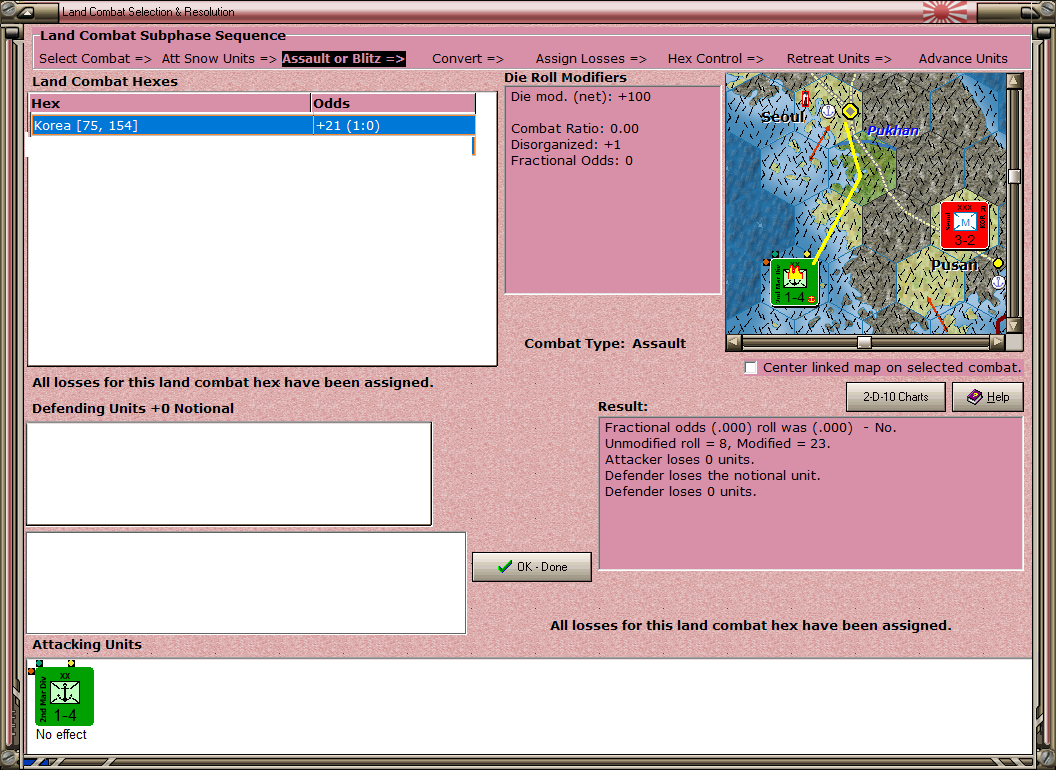The width and height of the screenshot is (1056, 770).
Task: Select the Convert subphase step
Action: (467, 59)
